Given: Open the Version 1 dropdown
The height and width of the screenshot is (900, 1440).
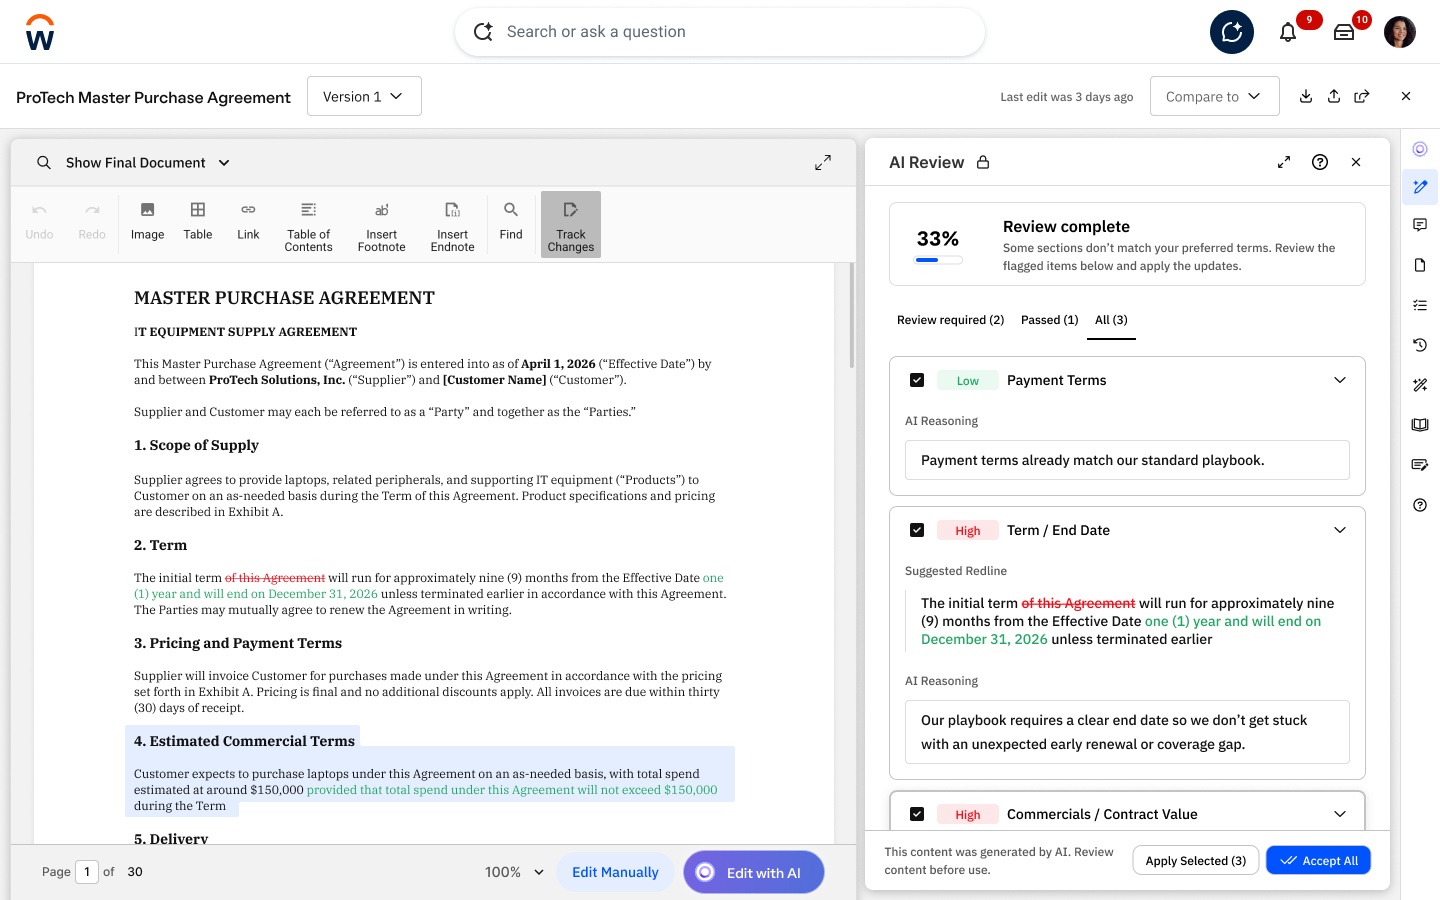Looking at the screenshot, I should 364,96.
